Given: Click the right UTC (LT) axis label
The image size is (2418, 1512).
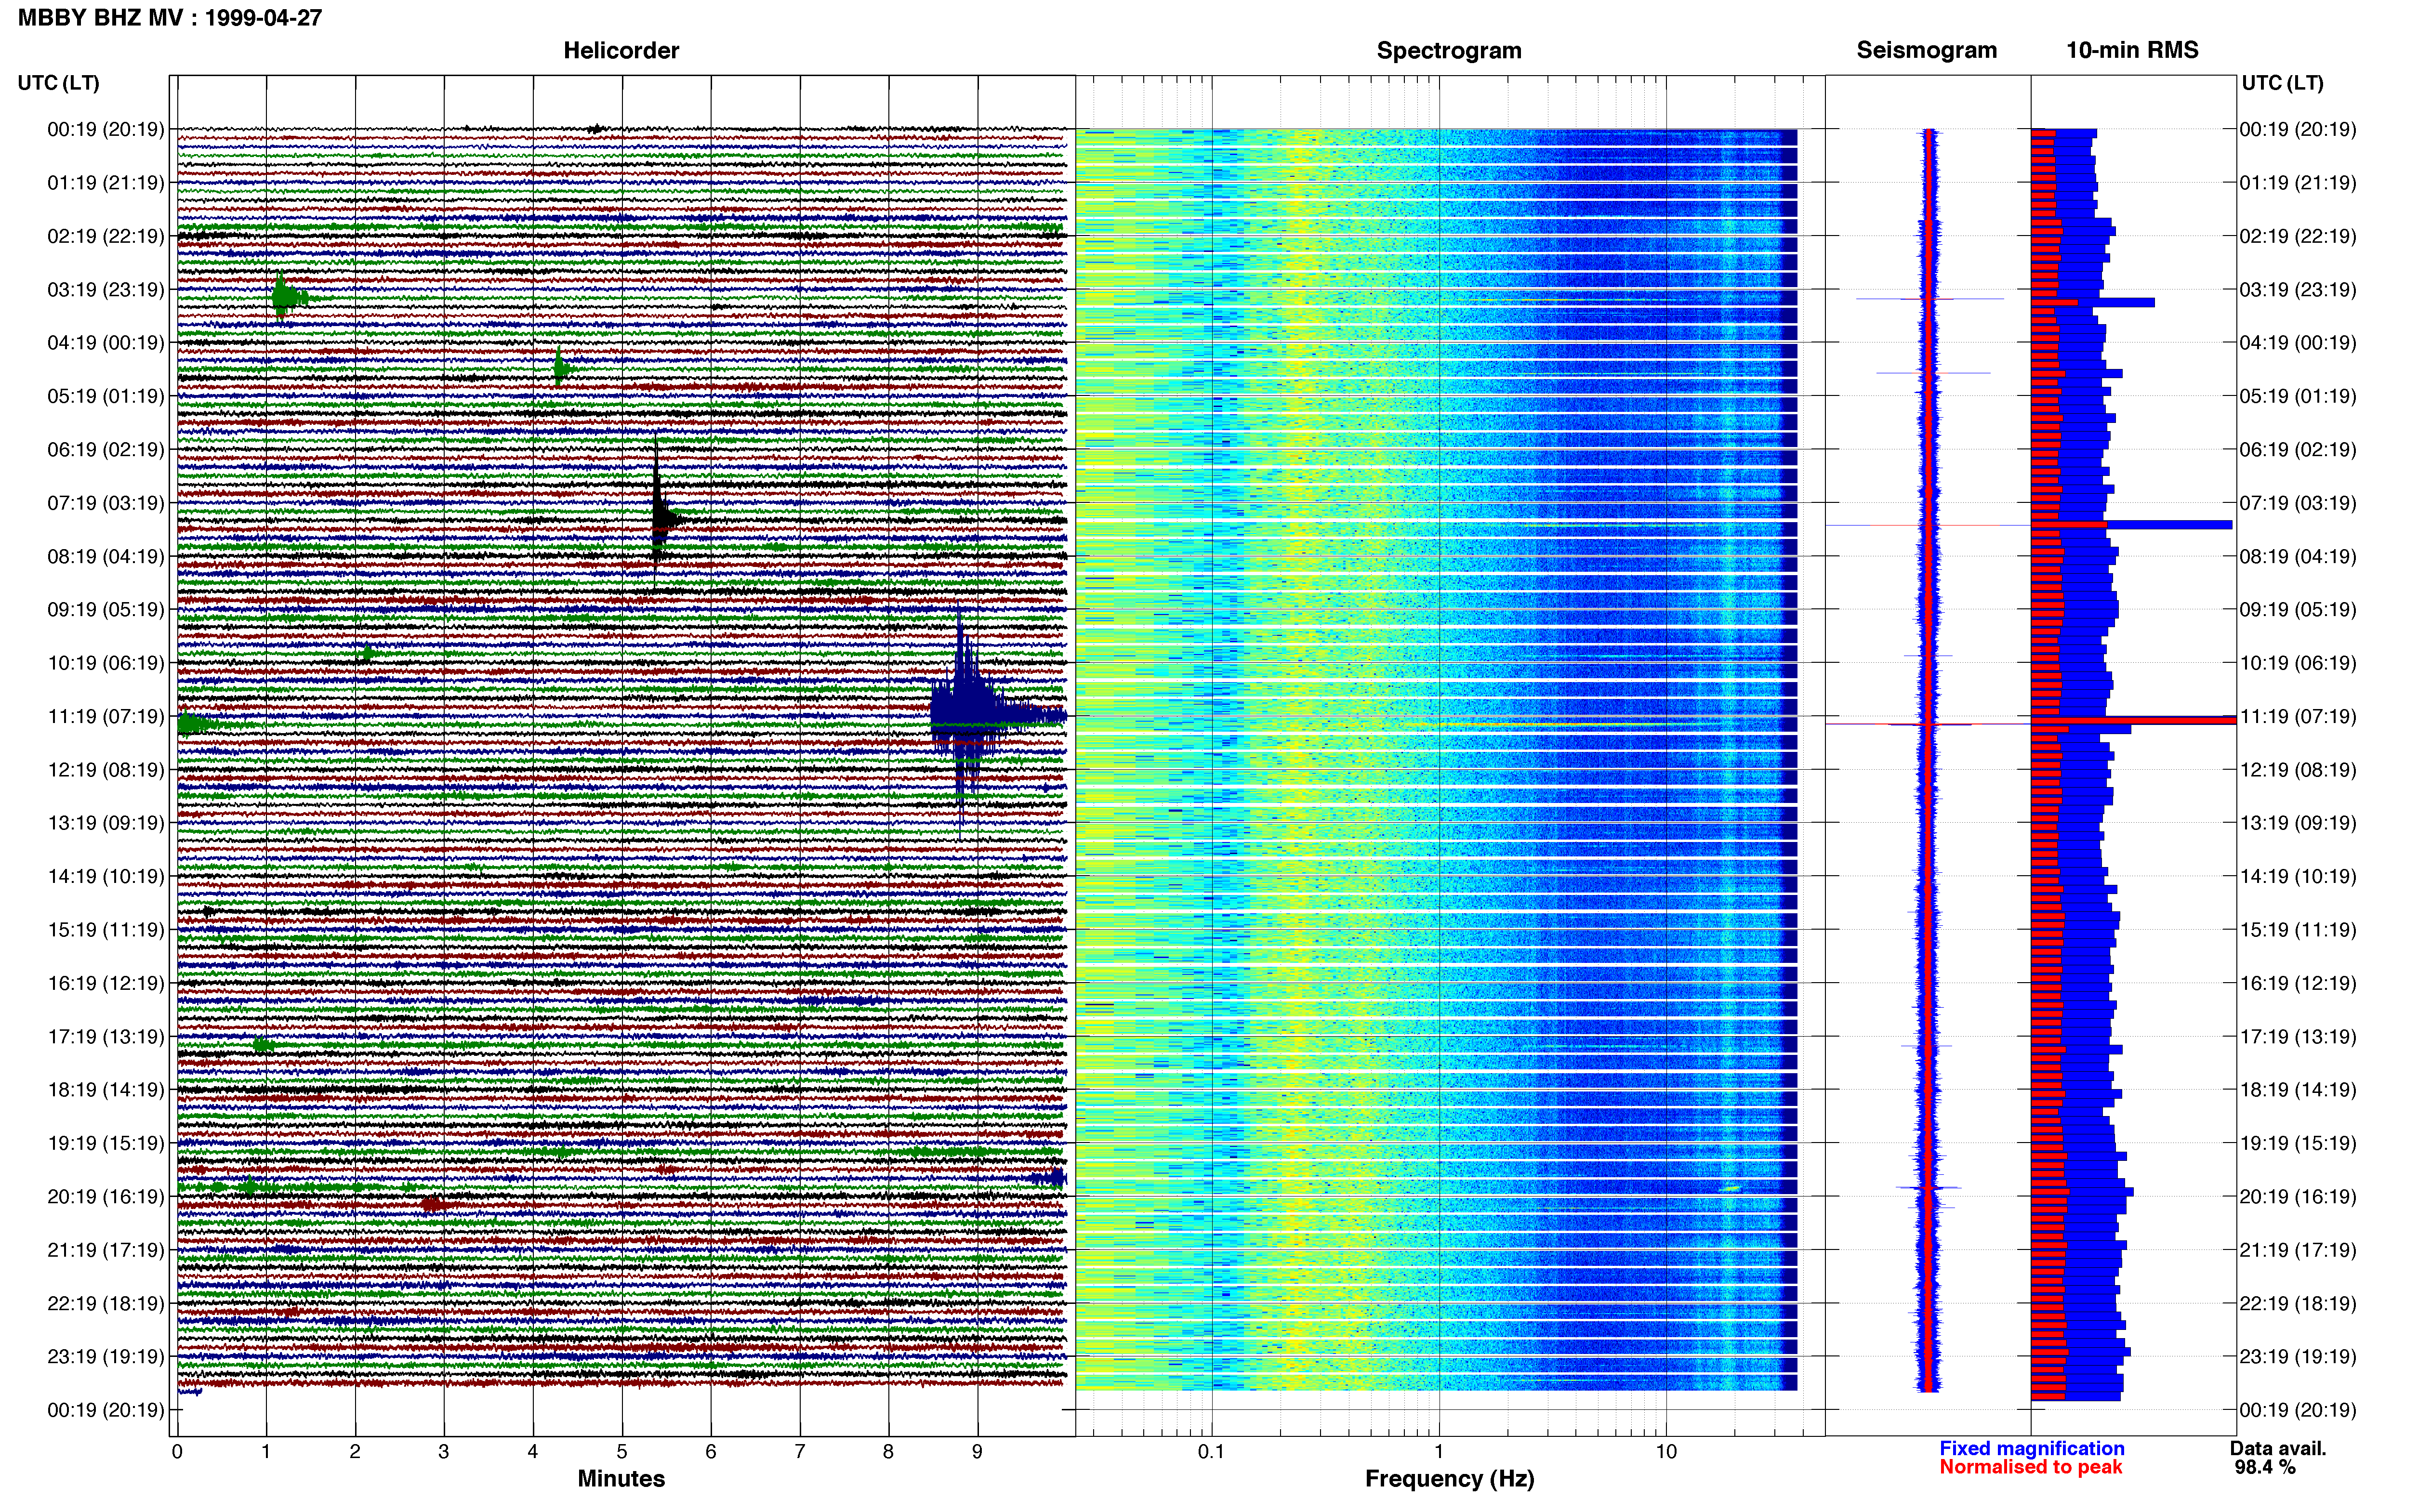Looking at the screenshot, I should click(x=2282, y=83).
